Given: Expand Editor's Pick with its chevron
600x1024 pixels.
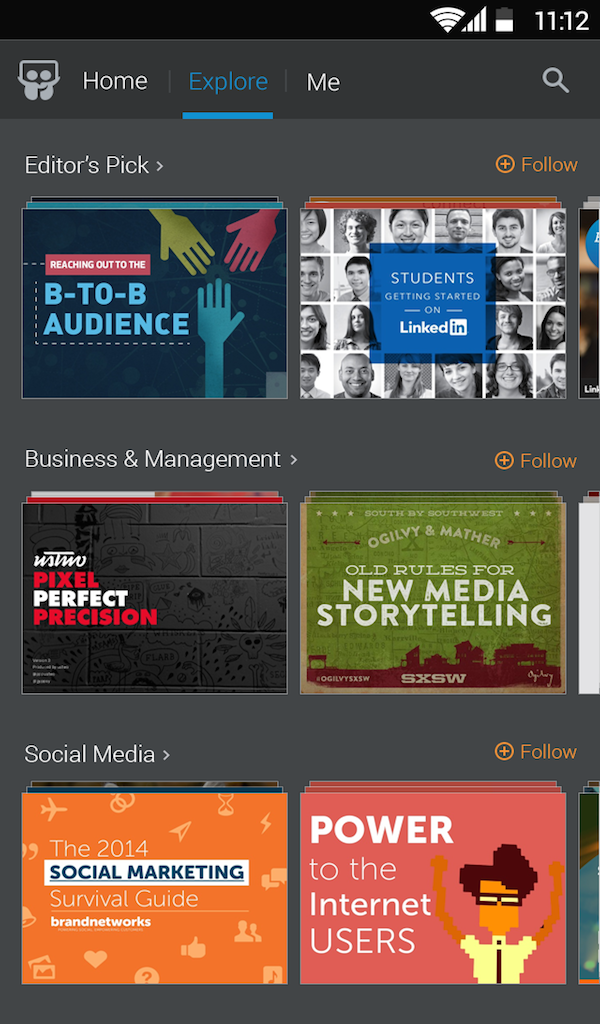Looking at the screenshot, I should coord(158,166).
